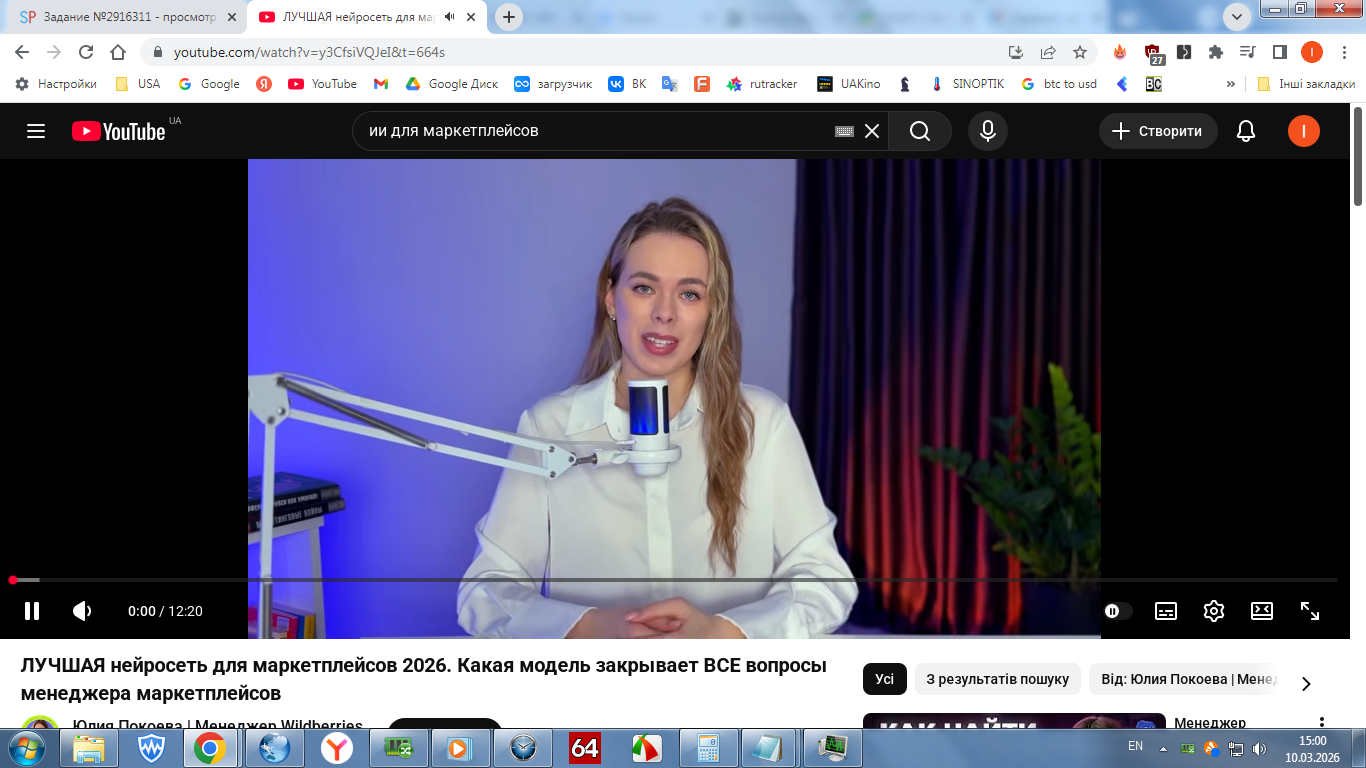Enter full screen video mode
Image resolution: width=1366 pixels, height=768 pixels.
(1310, 611)
